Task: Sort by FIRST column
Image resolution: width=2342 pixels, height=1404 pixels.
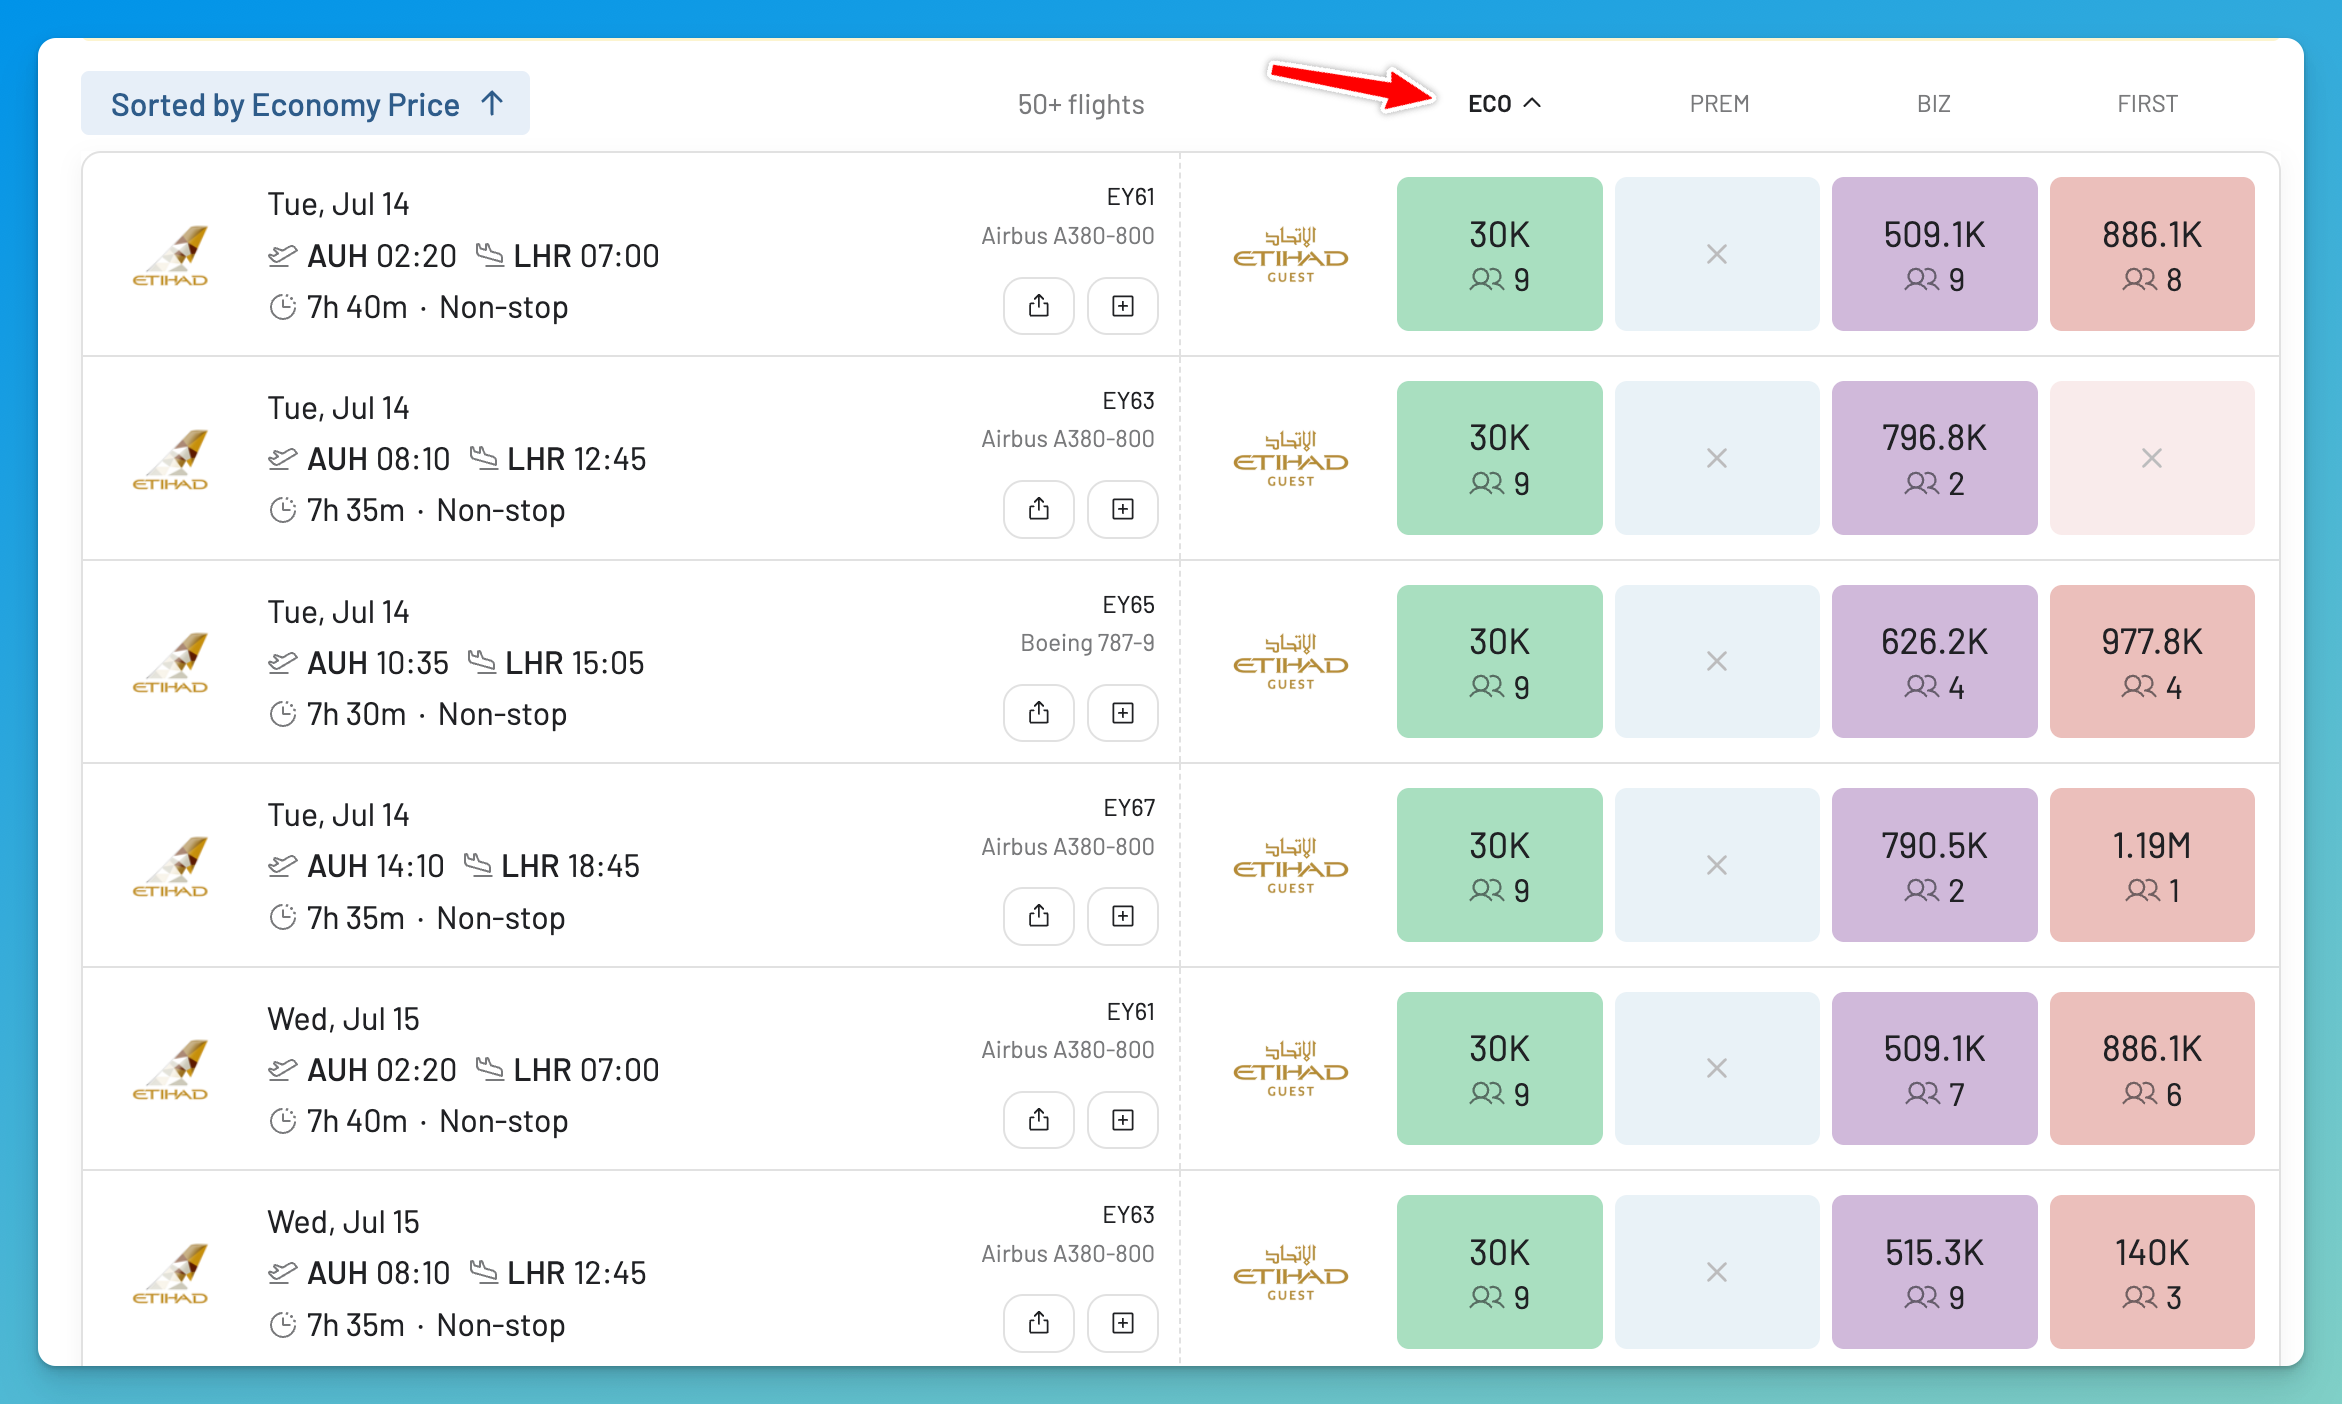Action: tap(2147, 104)
